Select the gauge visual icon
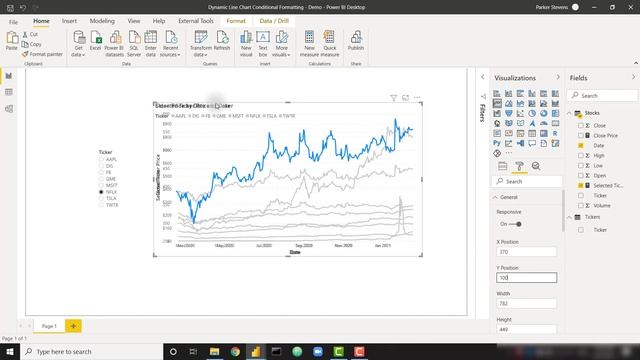Viewport: 640px width, 360px height. point(544,123)
